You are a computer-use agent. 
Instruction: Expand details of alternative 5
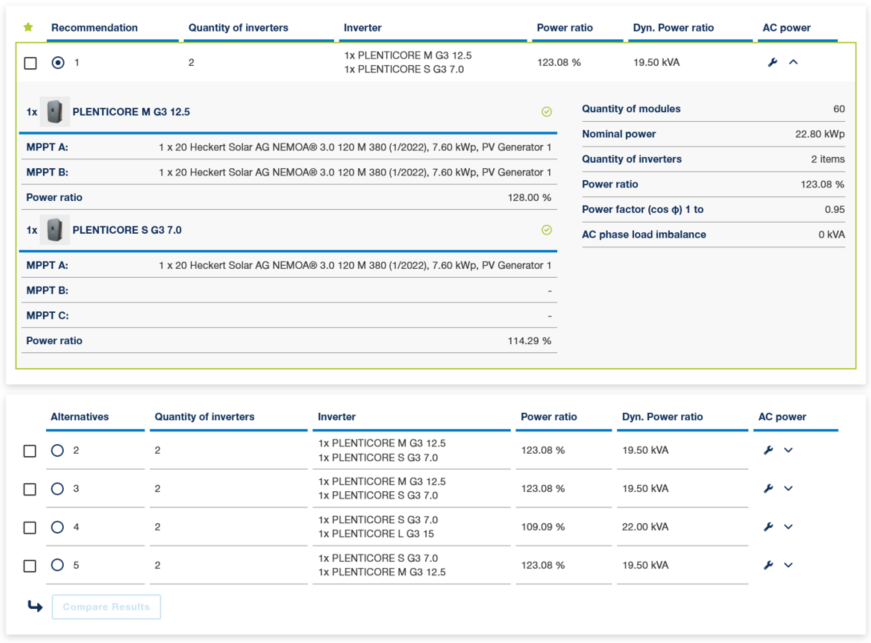tap(788, 565)
